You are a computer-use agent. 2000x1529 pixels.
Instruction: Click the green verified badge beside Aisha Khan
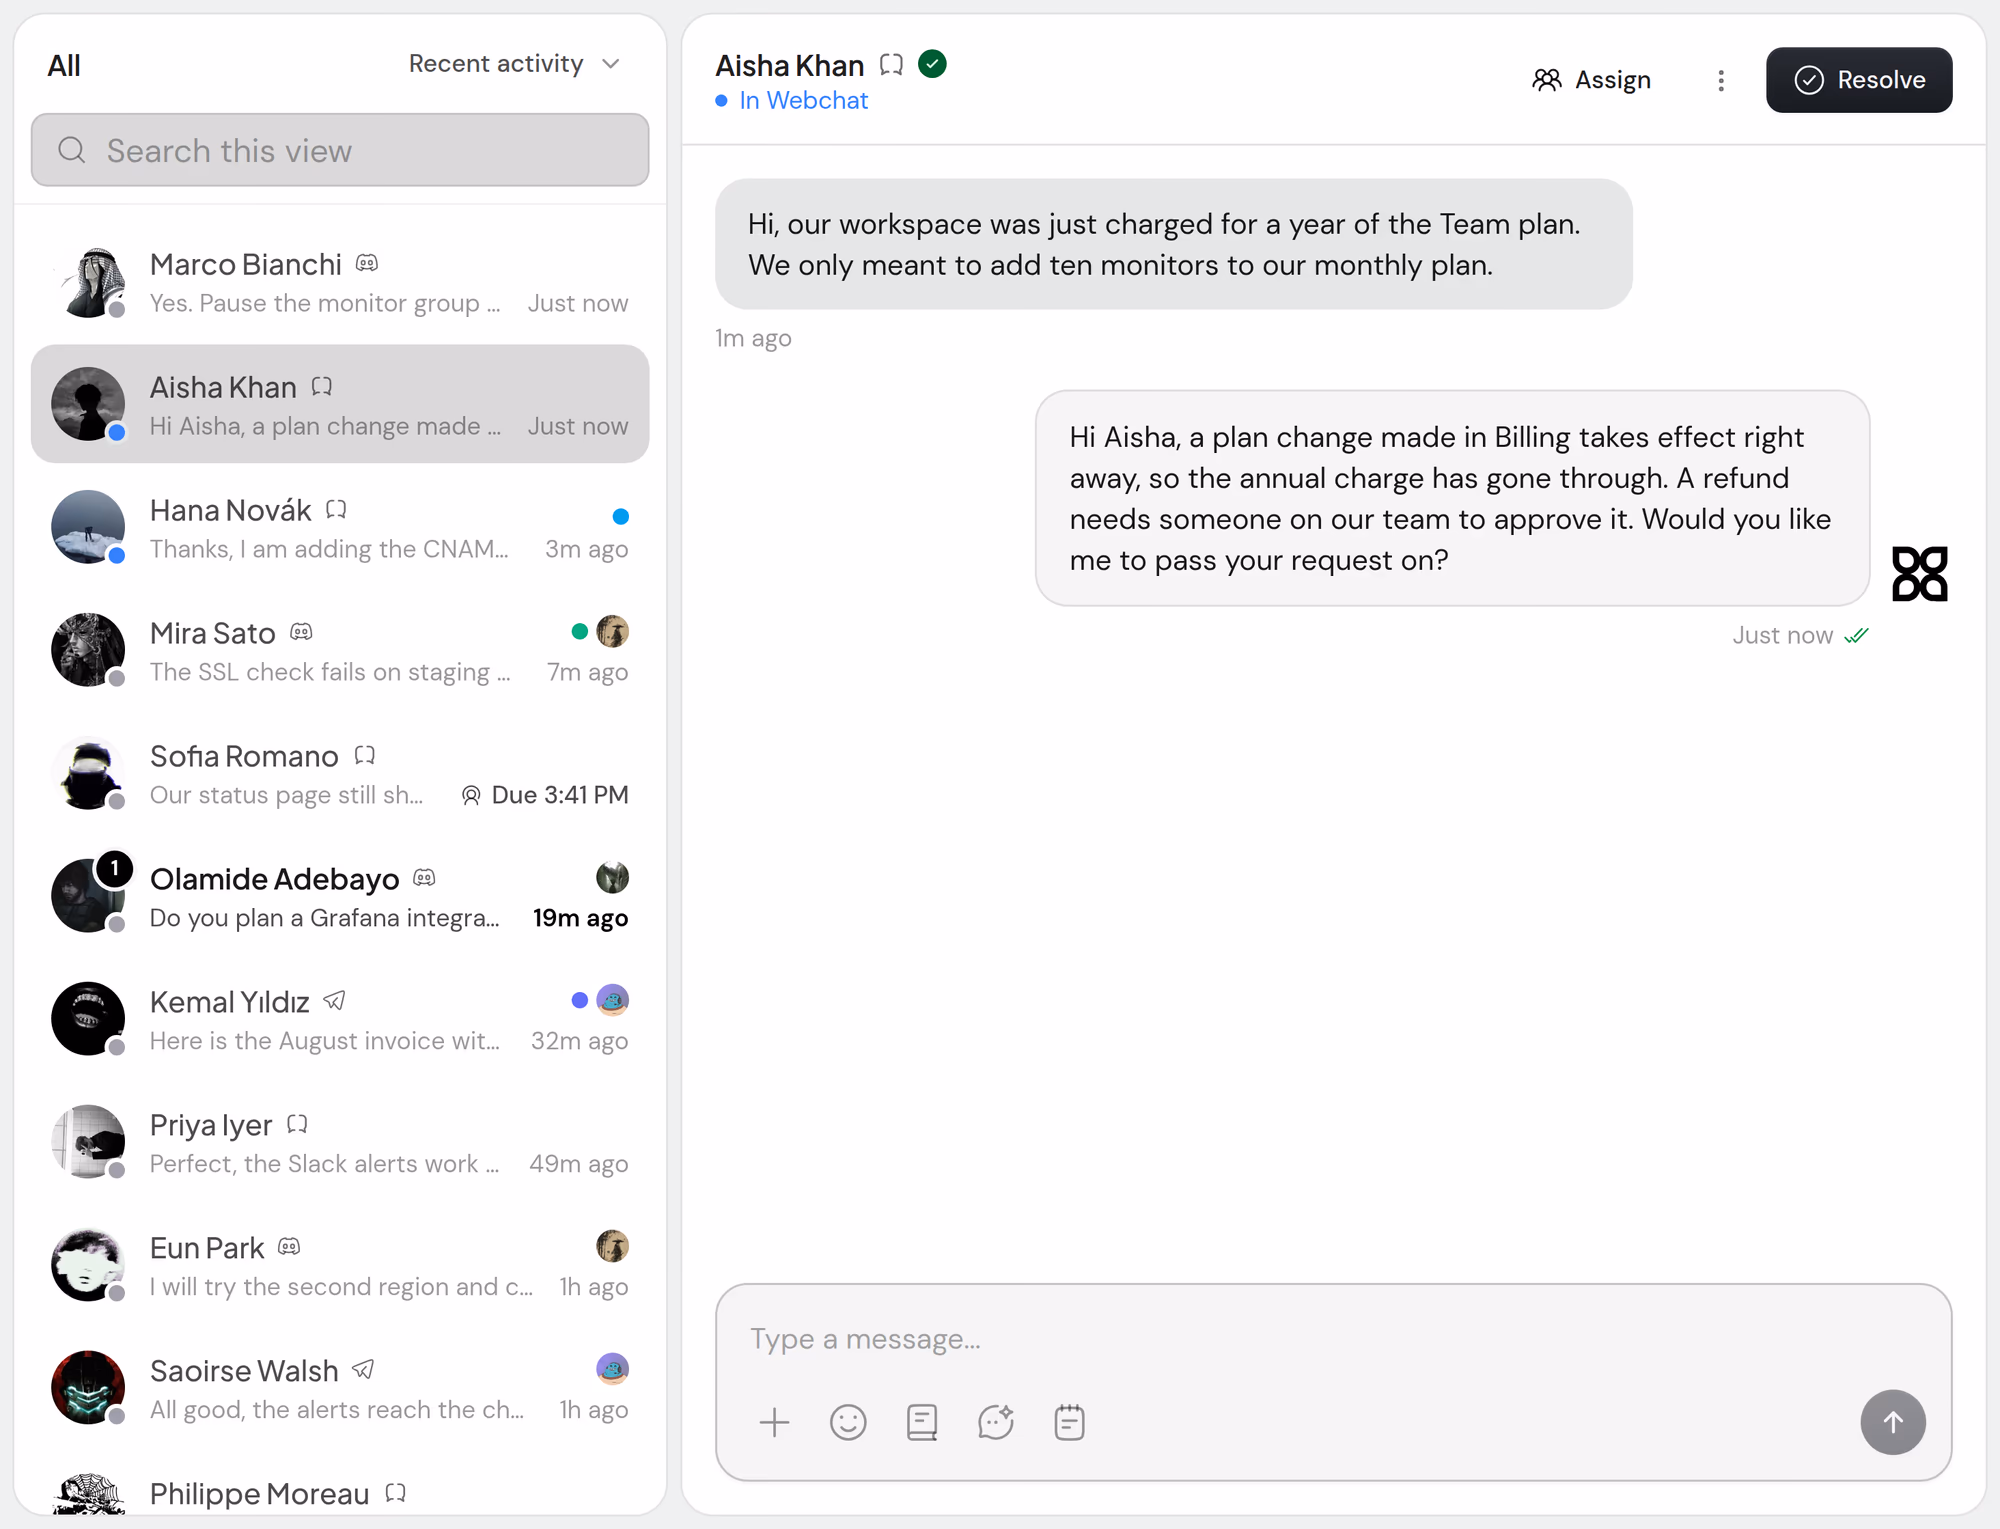click(x=932, y=64)
